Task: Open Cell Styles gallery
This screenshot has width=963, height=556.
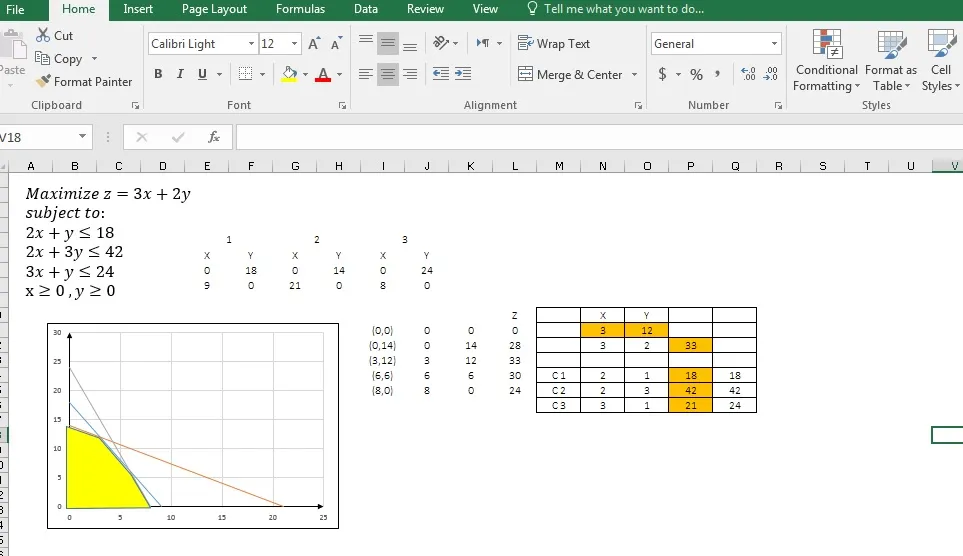Action: tap(940, 61)
